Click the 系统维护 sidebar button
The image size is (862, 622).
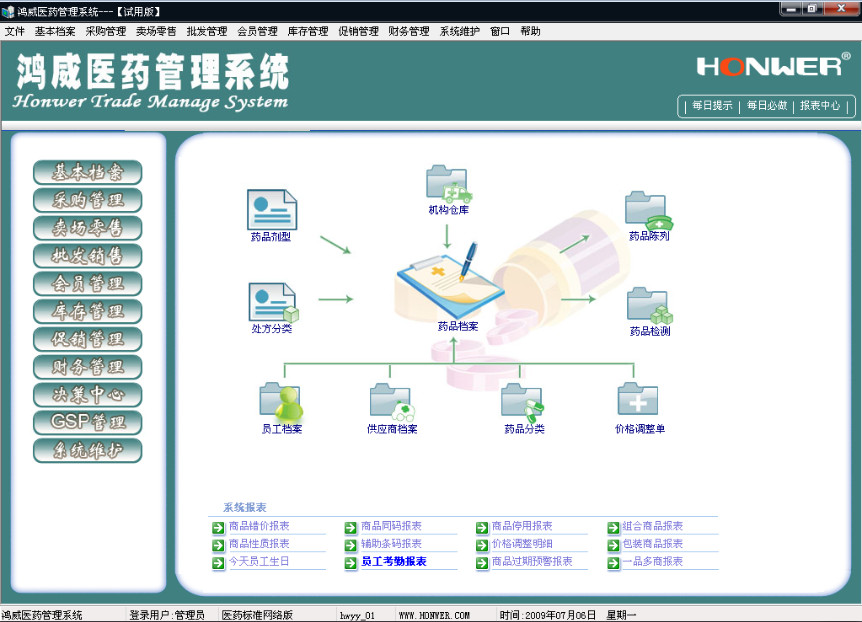tap(88, 450)
